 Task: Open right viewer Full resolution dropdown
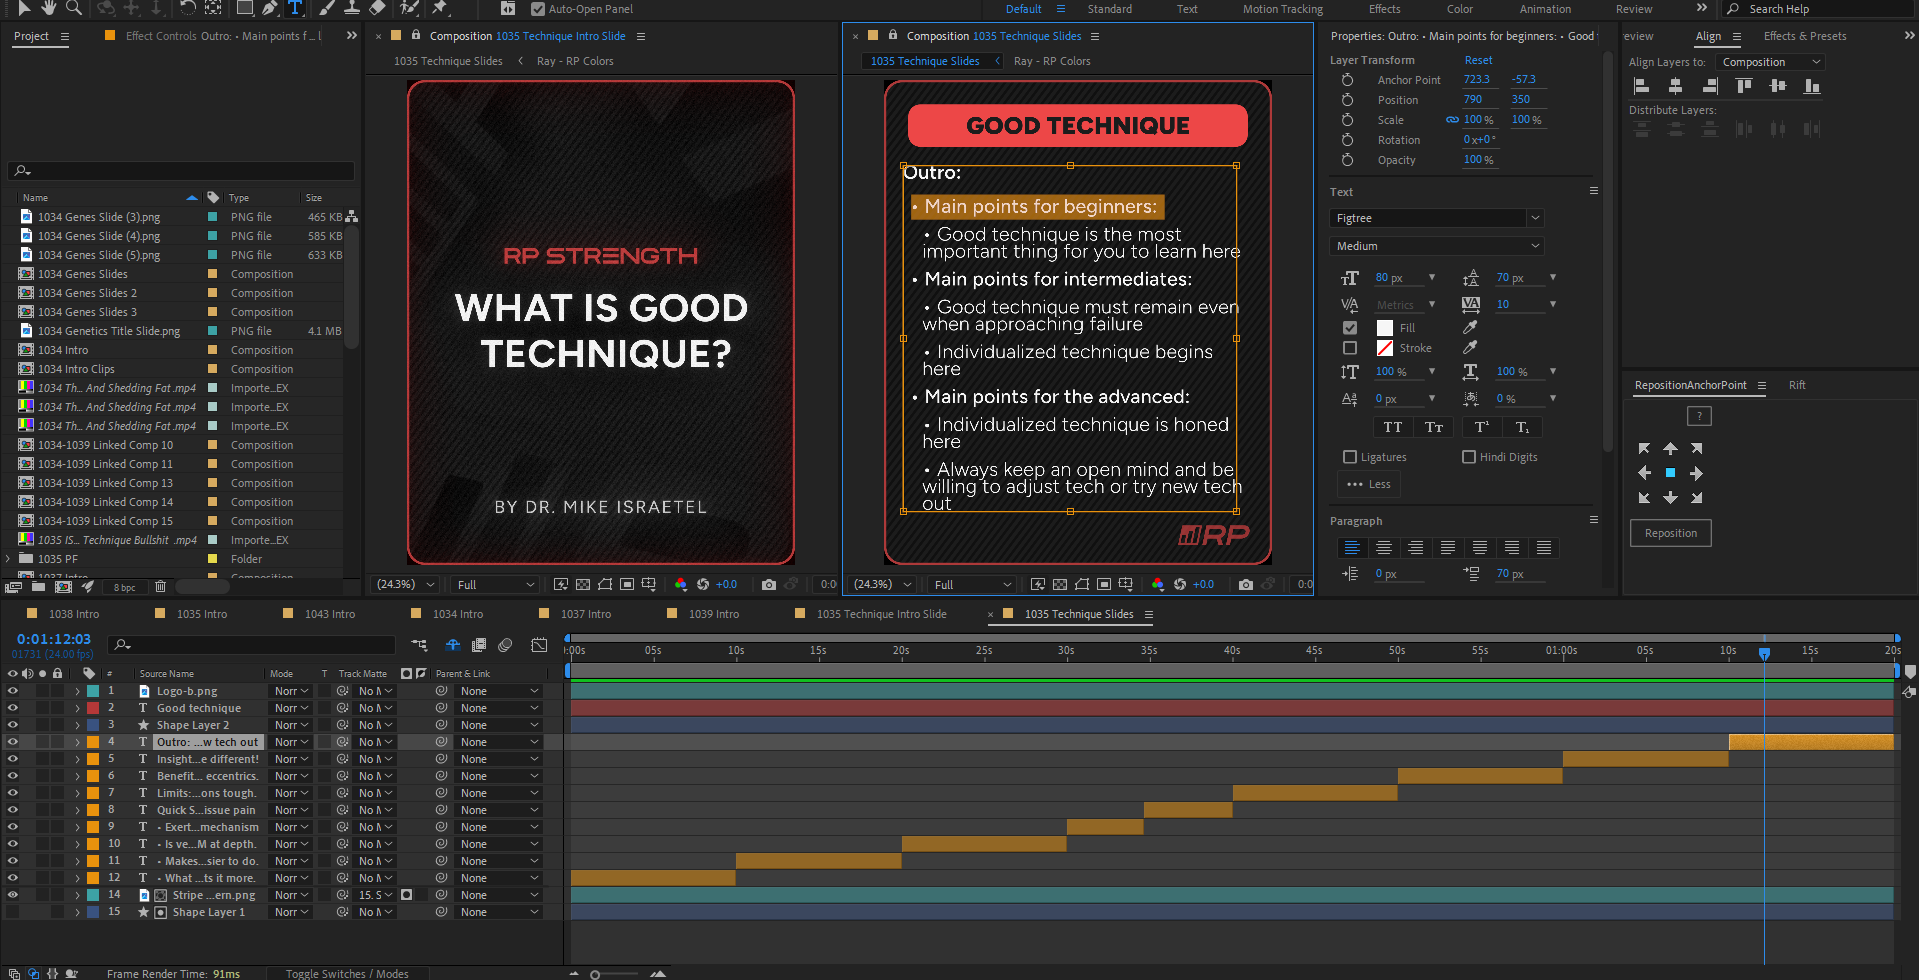point(971,584)
